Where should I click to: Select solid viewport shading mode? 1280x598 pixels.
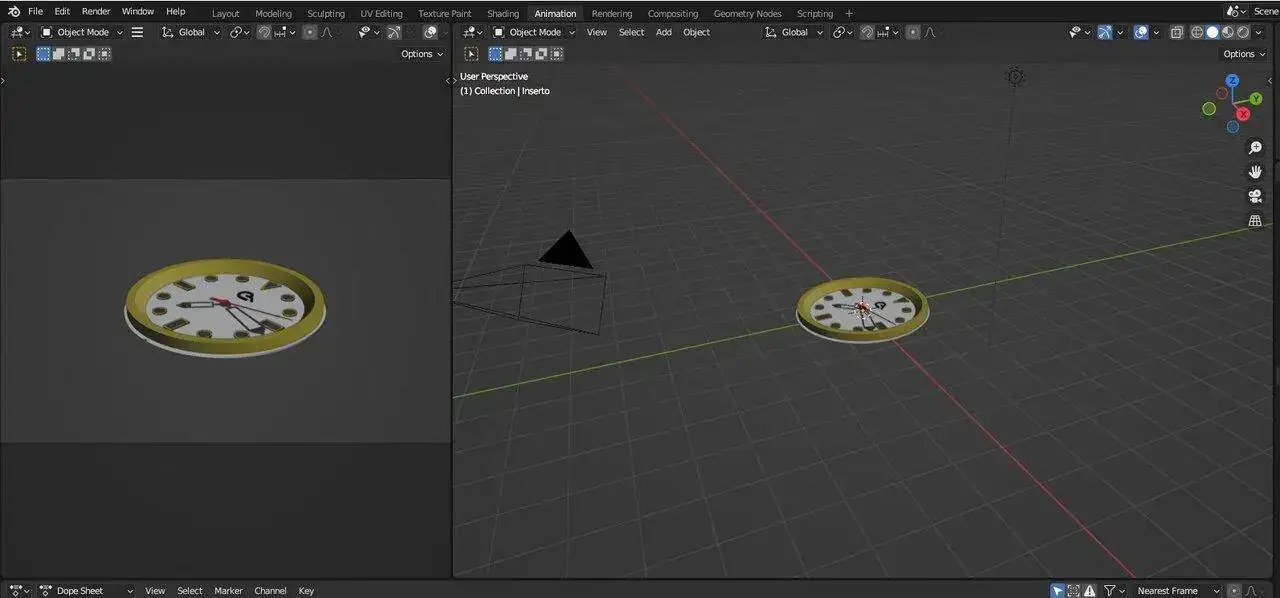coord(1212,32)
